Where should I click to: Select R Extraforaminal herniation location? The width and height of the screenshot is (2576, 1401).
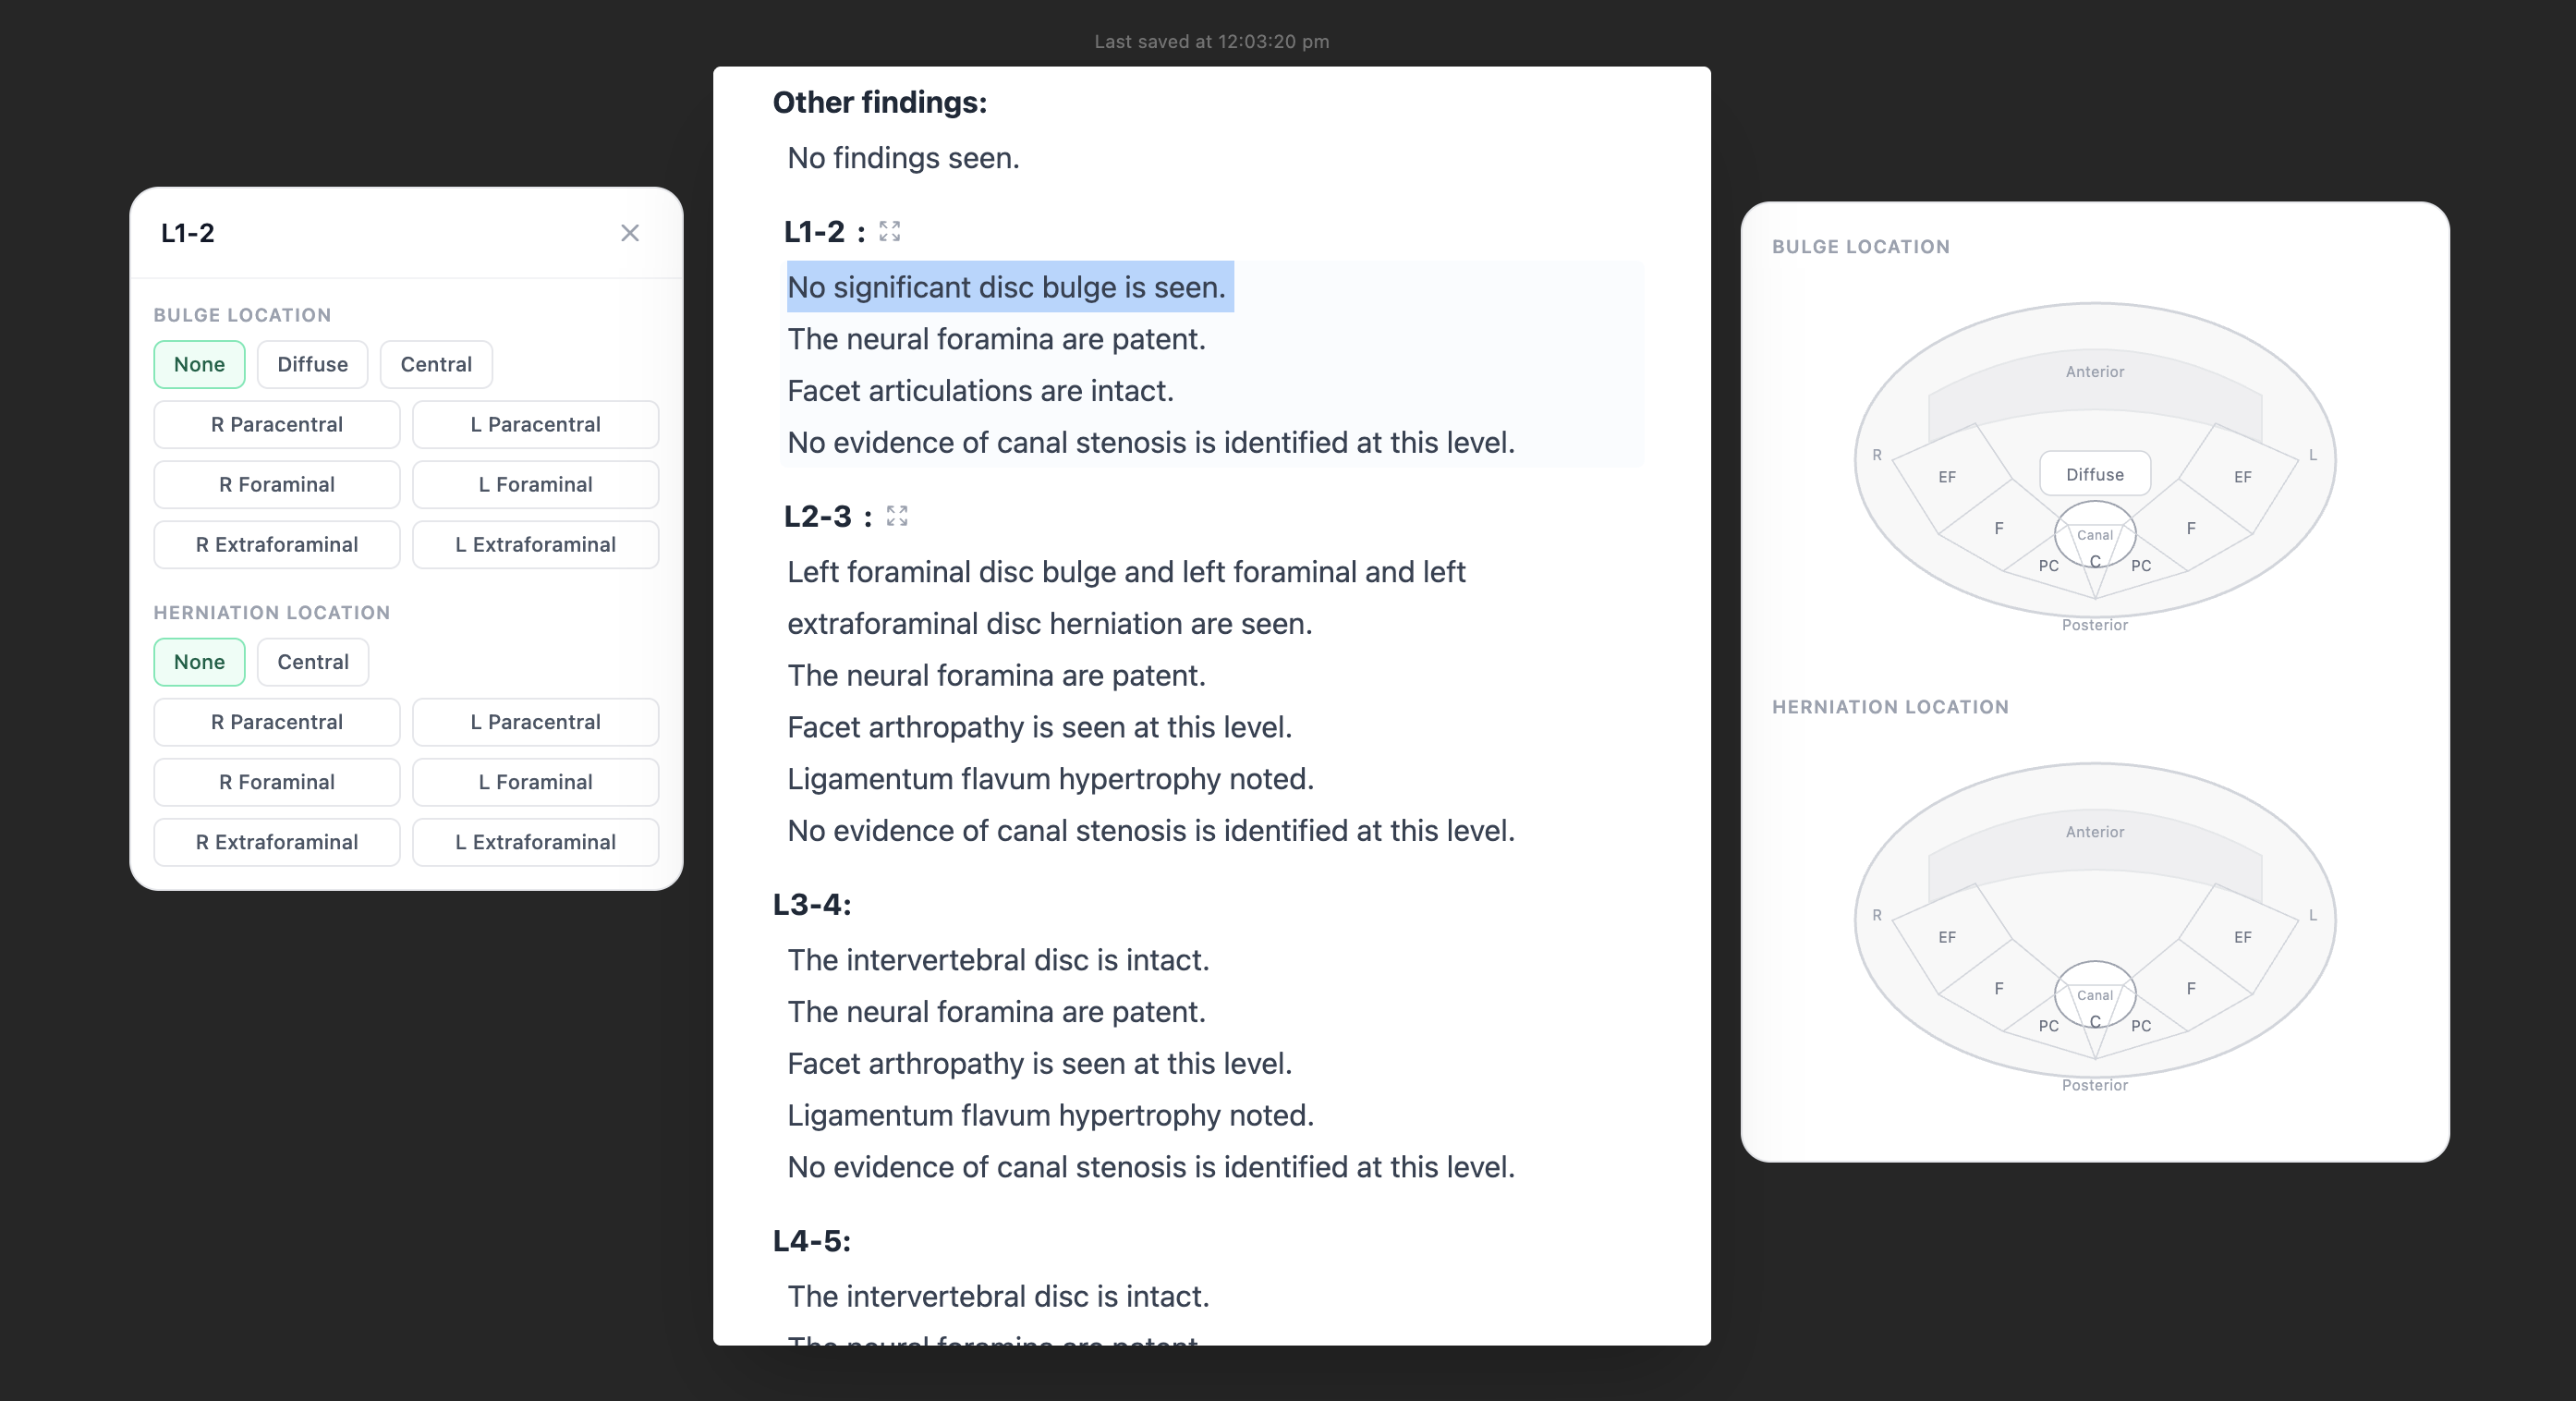click(x=276, y=842)
